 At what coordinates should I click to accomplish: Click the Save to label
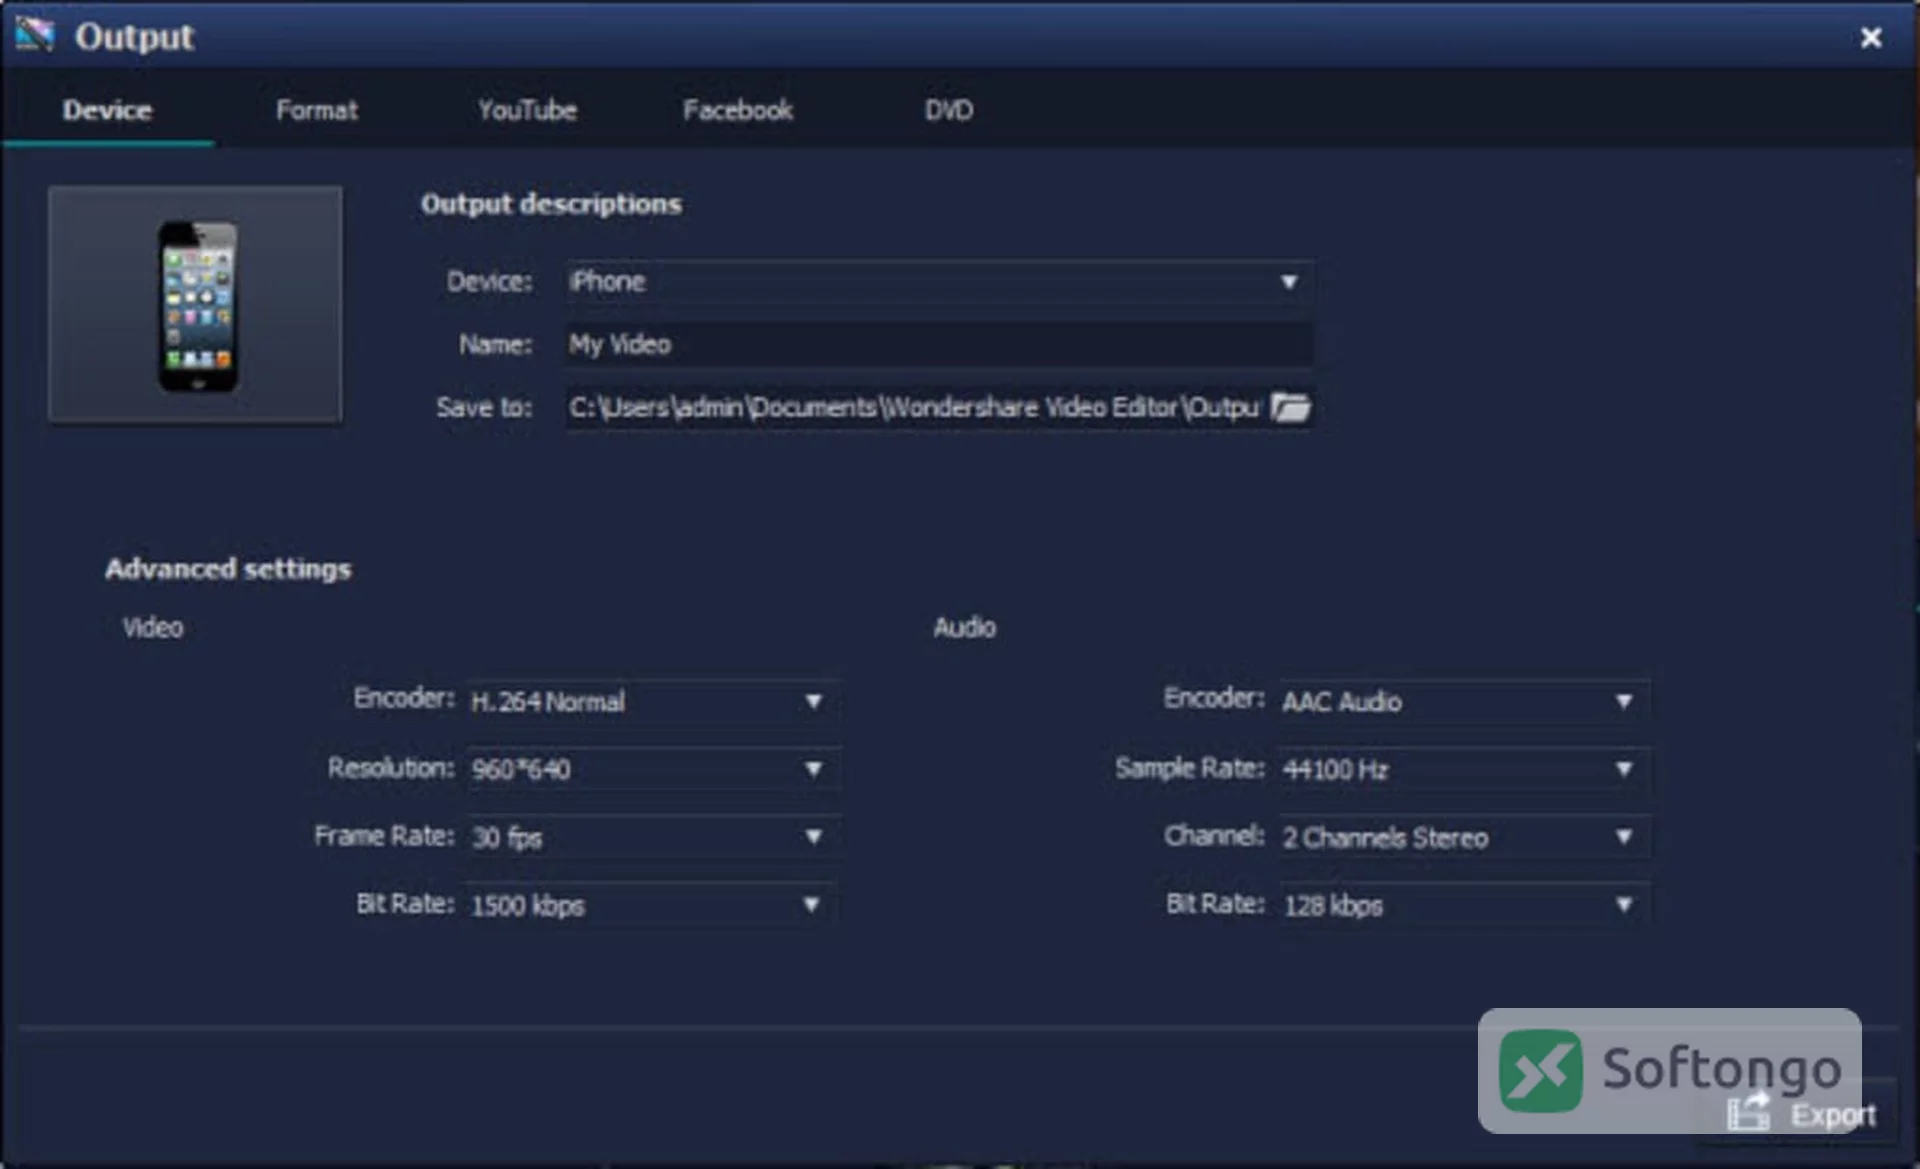coord(484,407)
